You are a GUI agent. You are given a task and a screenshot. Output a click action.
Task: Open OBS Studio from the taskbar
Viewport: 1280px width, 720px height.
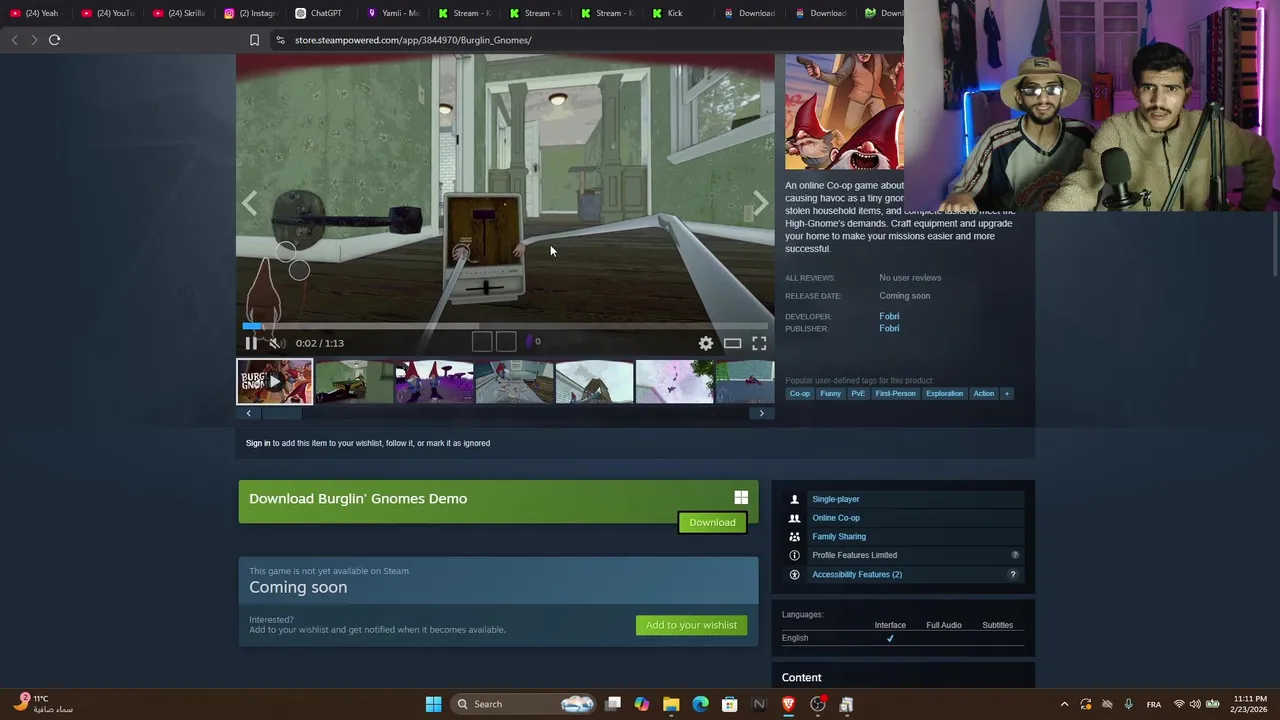click(818, 704)
